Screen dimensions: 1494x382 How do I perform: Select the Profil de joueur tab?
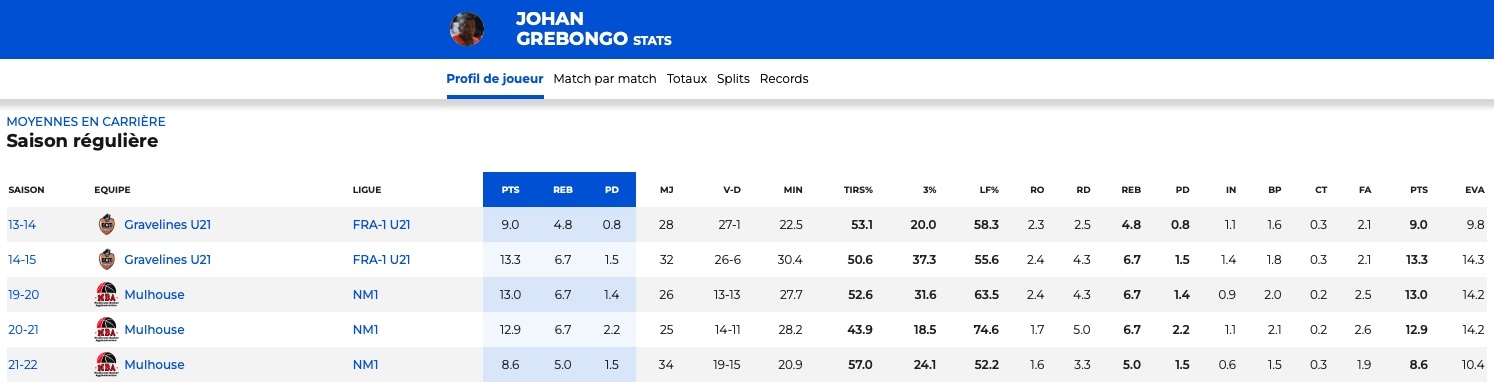tap(495, 79)
